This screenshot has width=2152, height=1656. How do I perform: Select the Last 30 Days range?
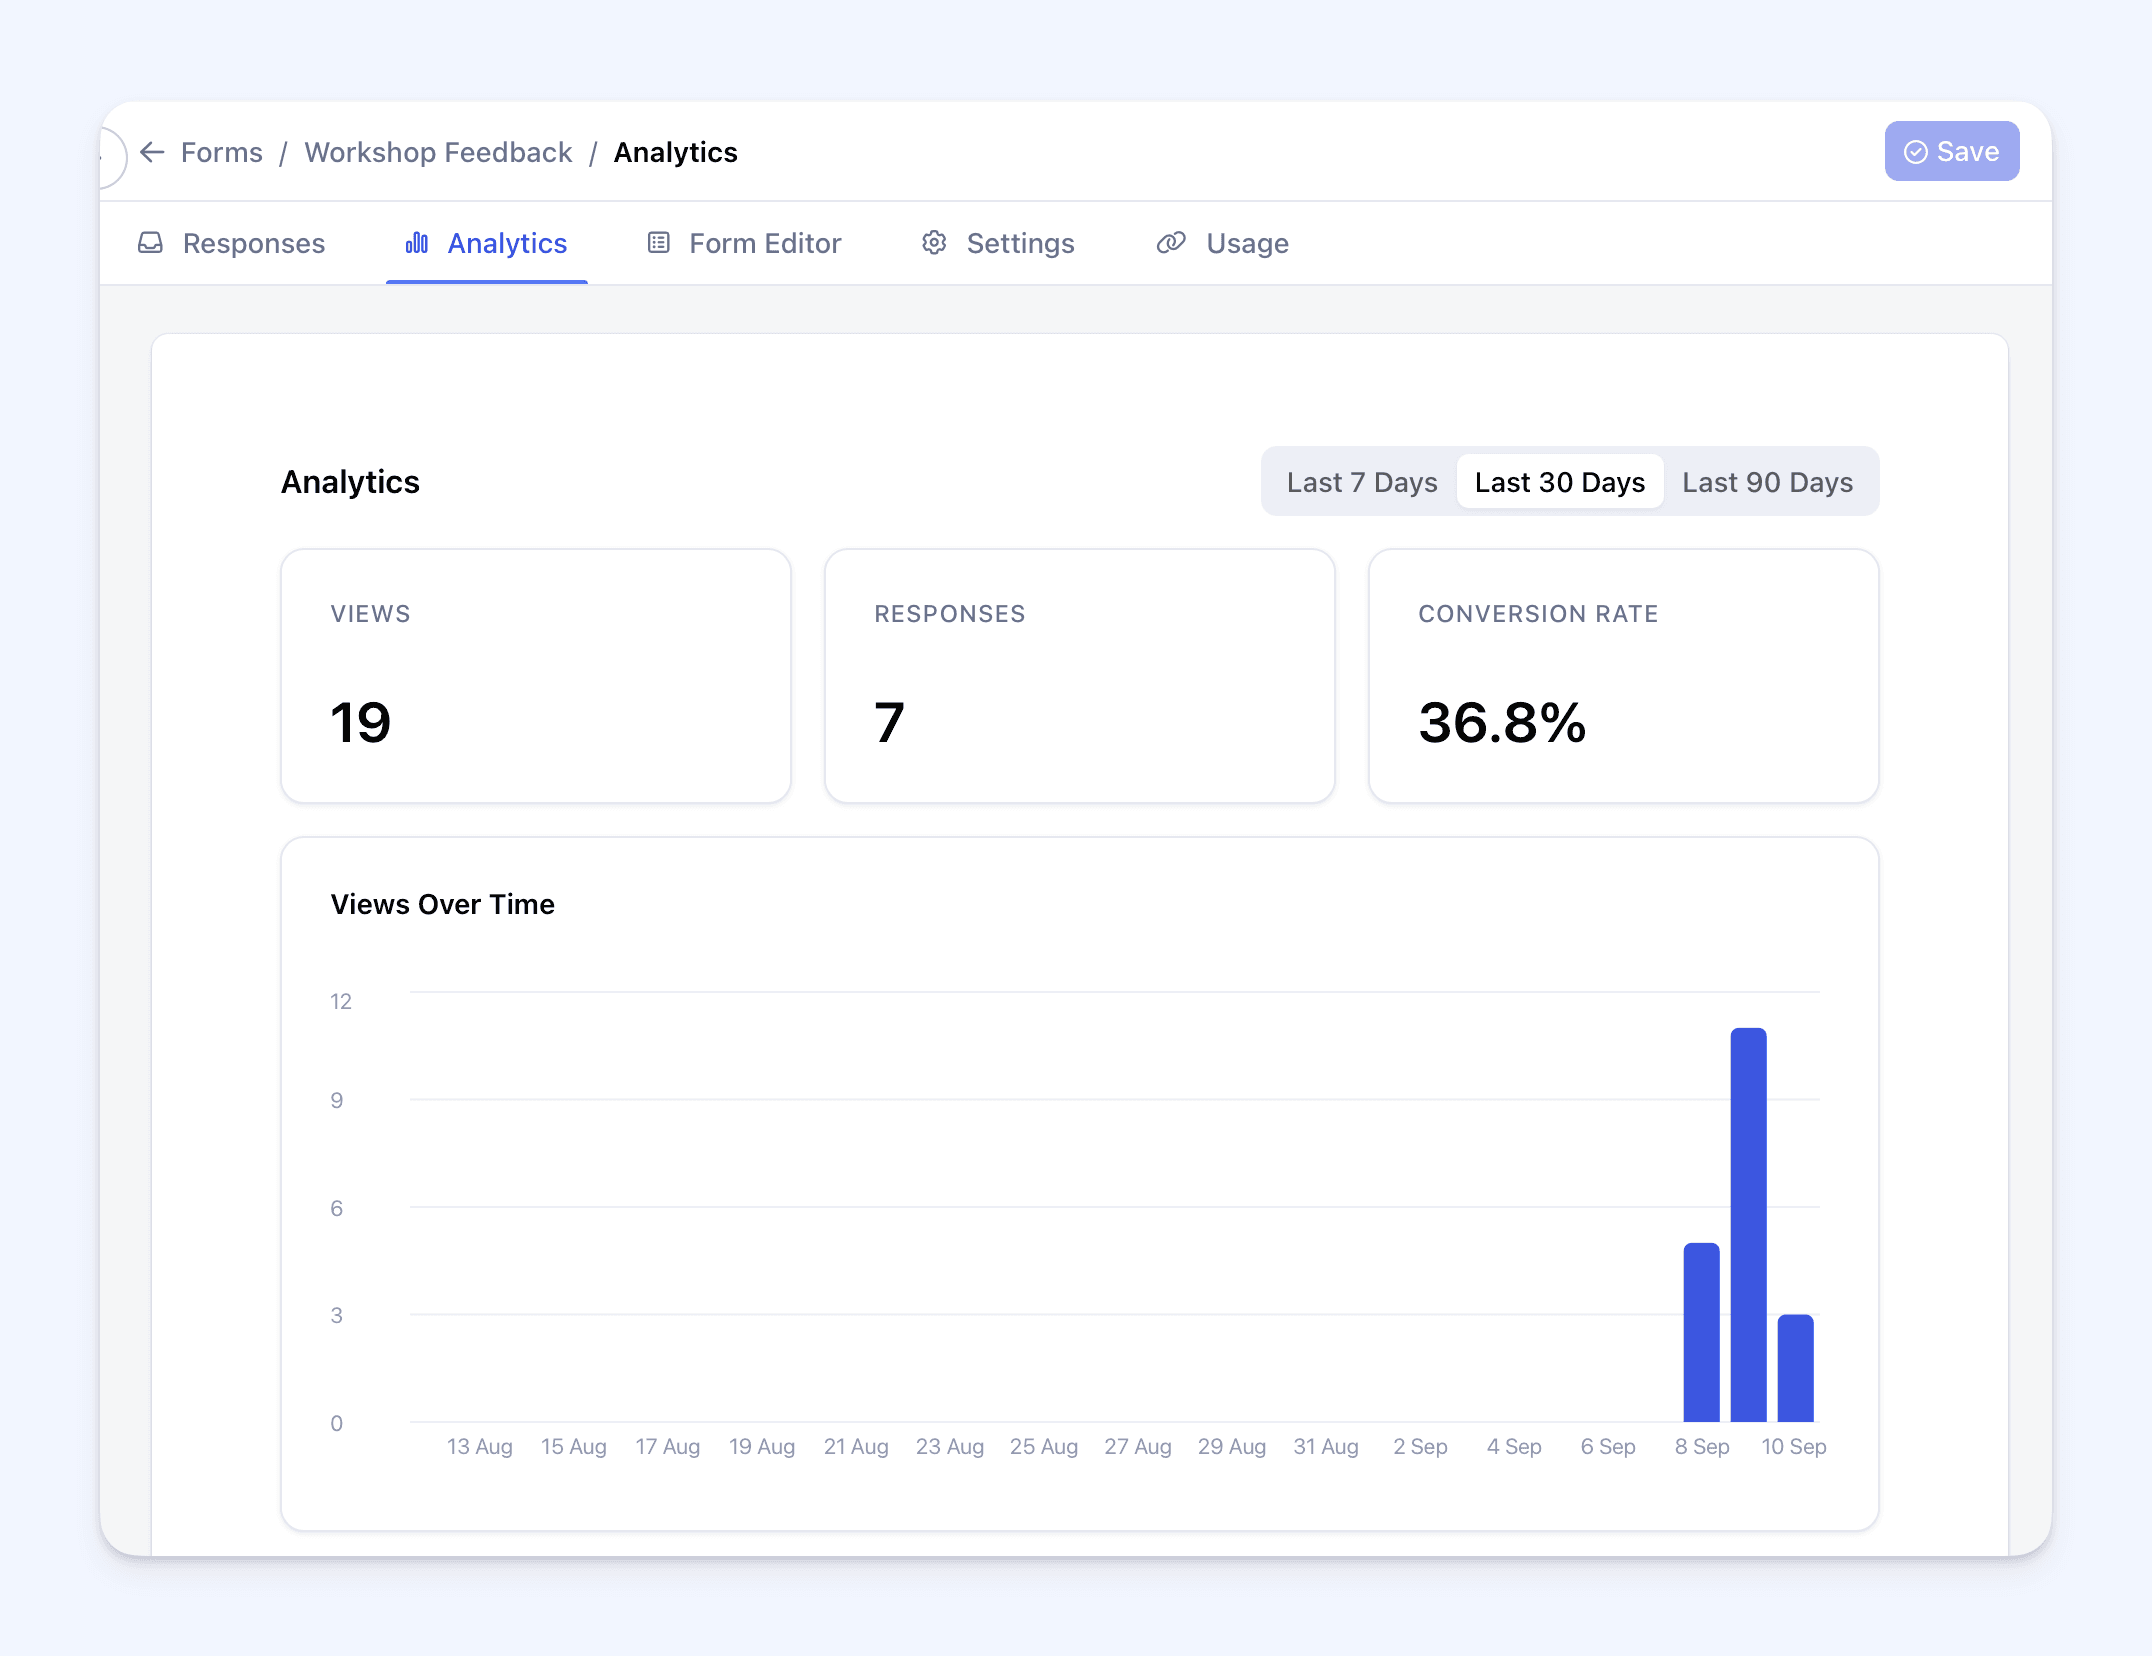point(1559,482)
